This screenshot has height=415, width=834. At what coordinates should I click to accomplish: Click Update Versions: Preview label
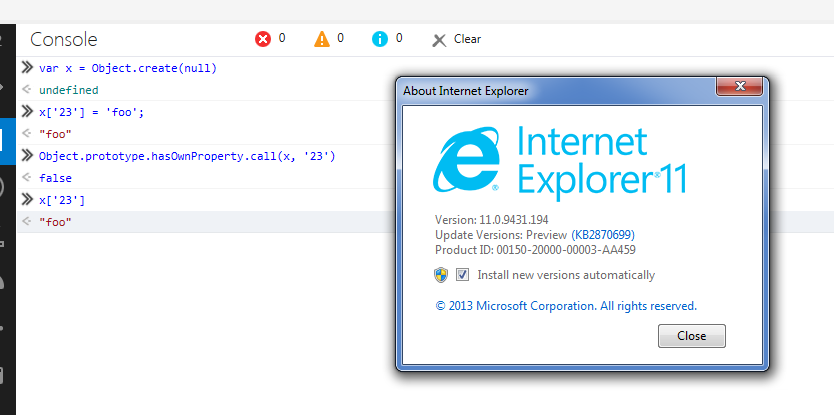point(501,235)
